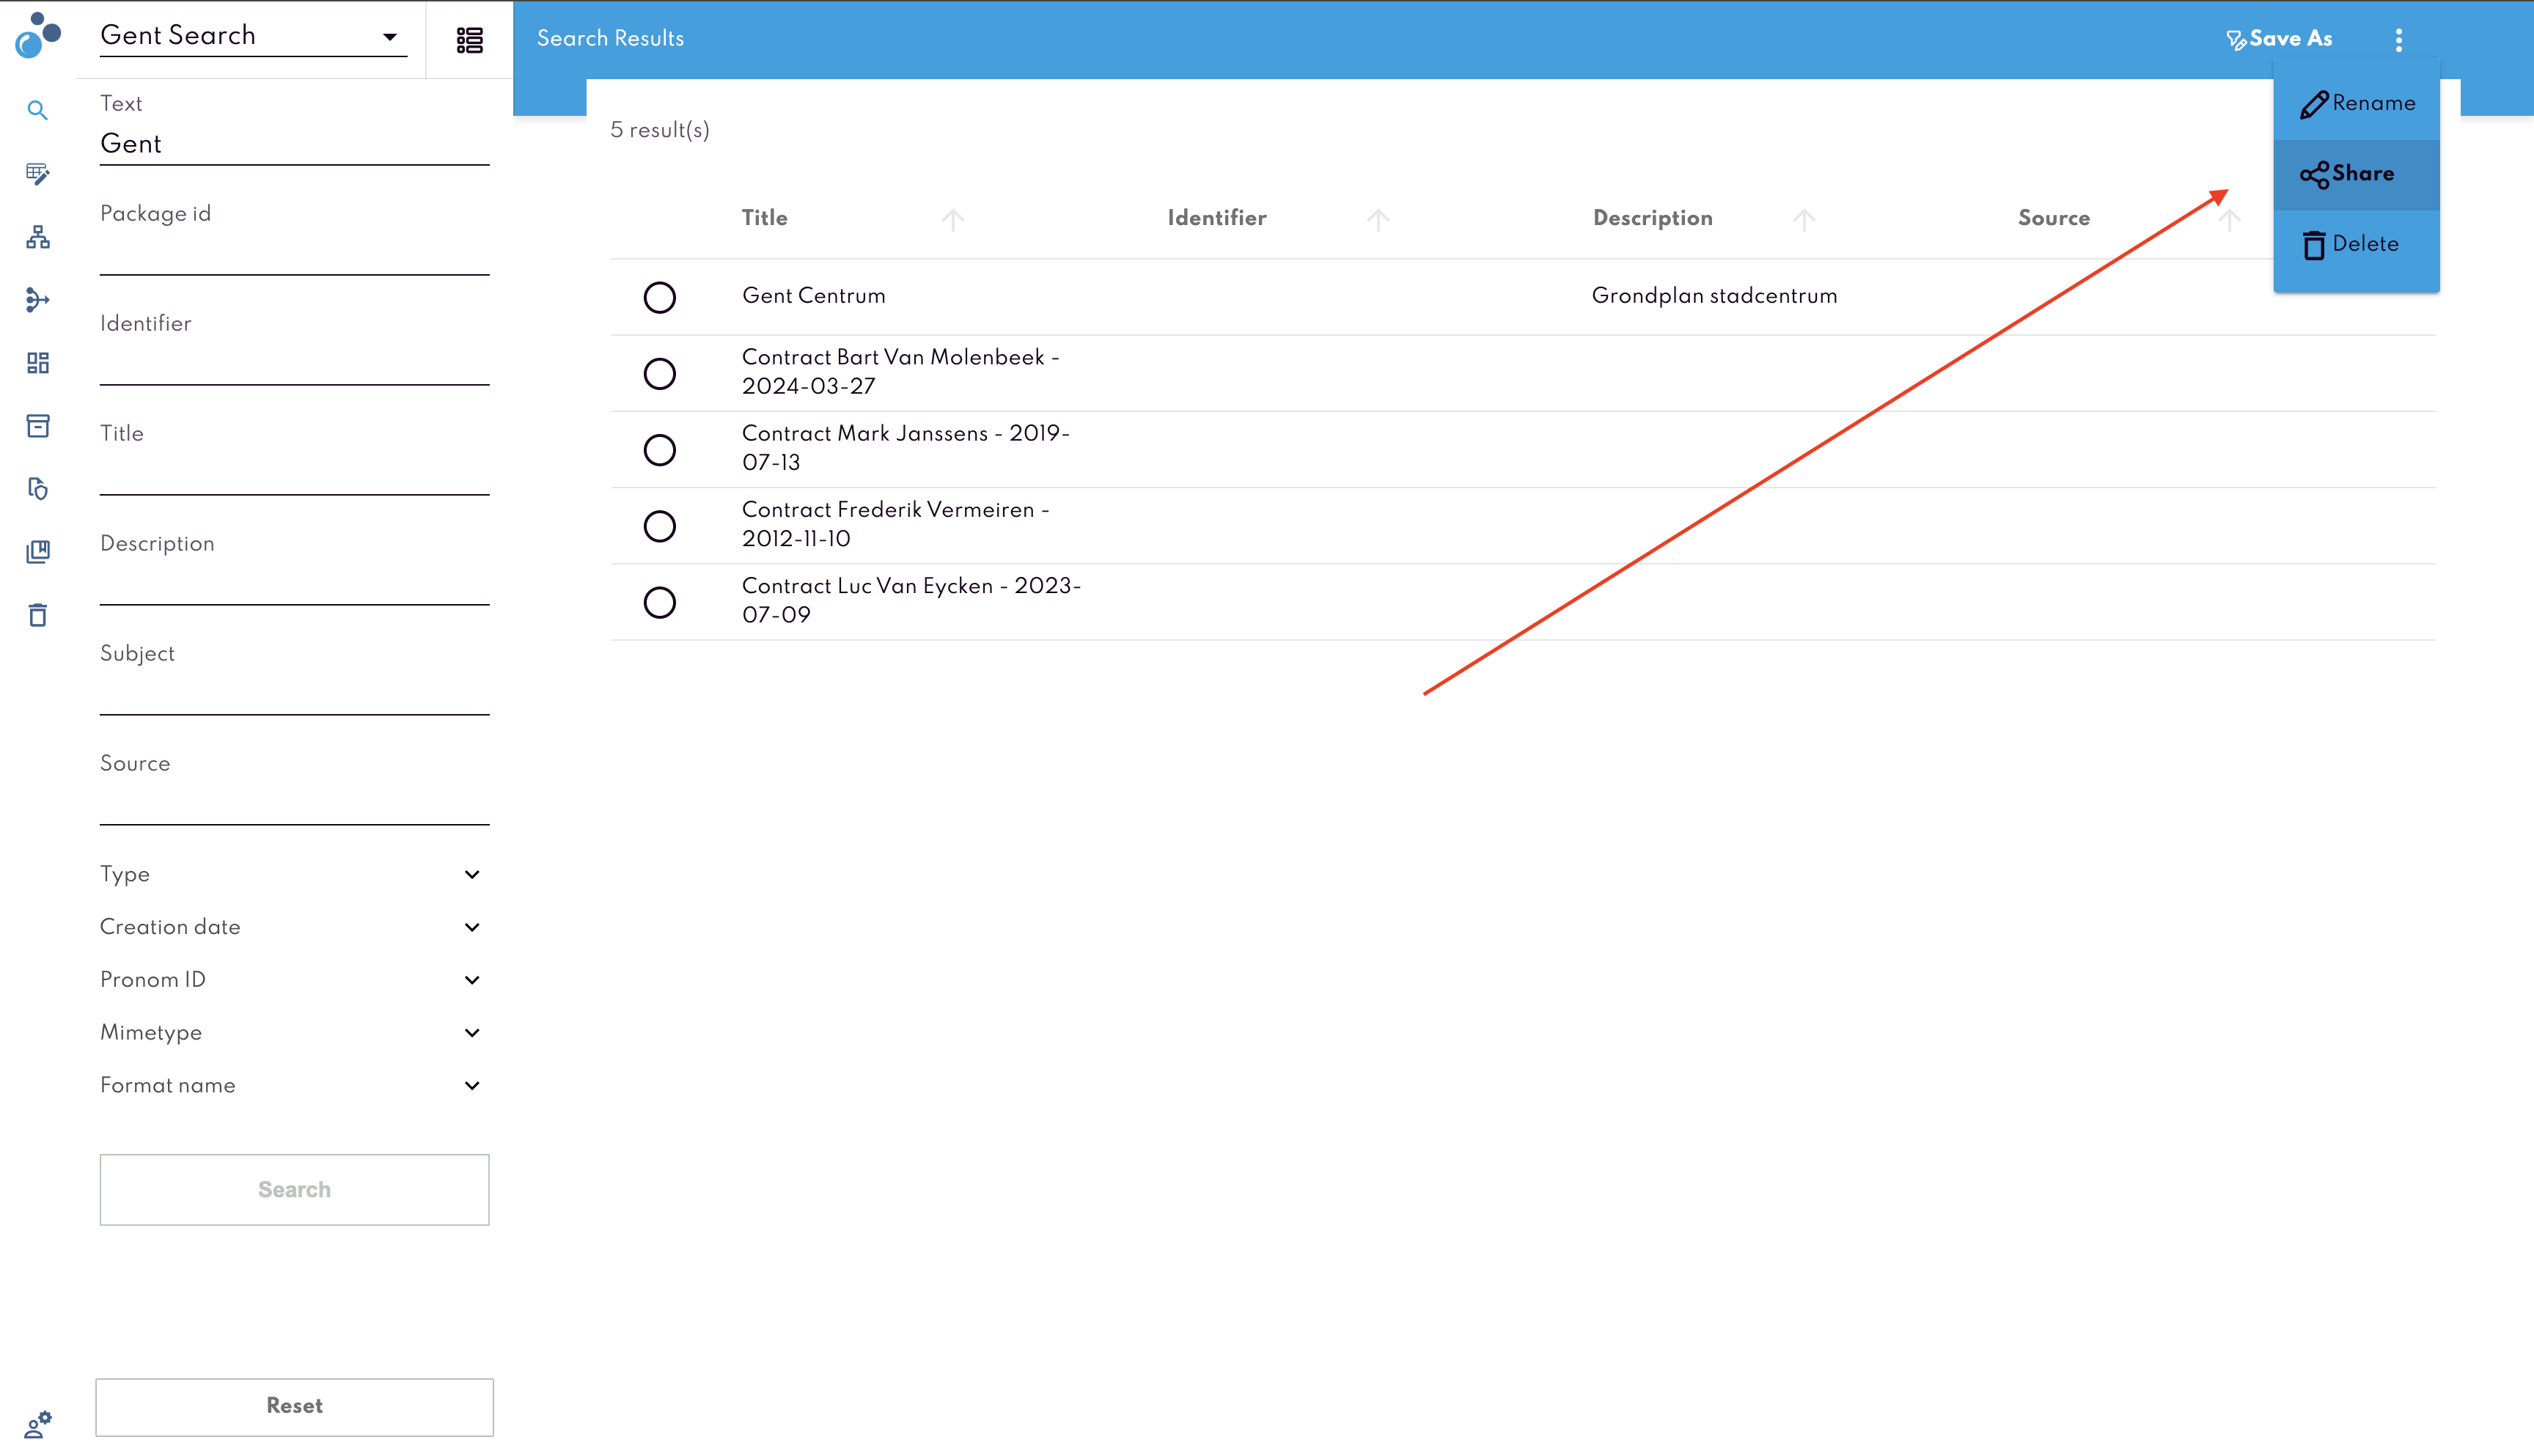Choose Rename from the options menu

pyautogui.click(x=2356, y=104)
